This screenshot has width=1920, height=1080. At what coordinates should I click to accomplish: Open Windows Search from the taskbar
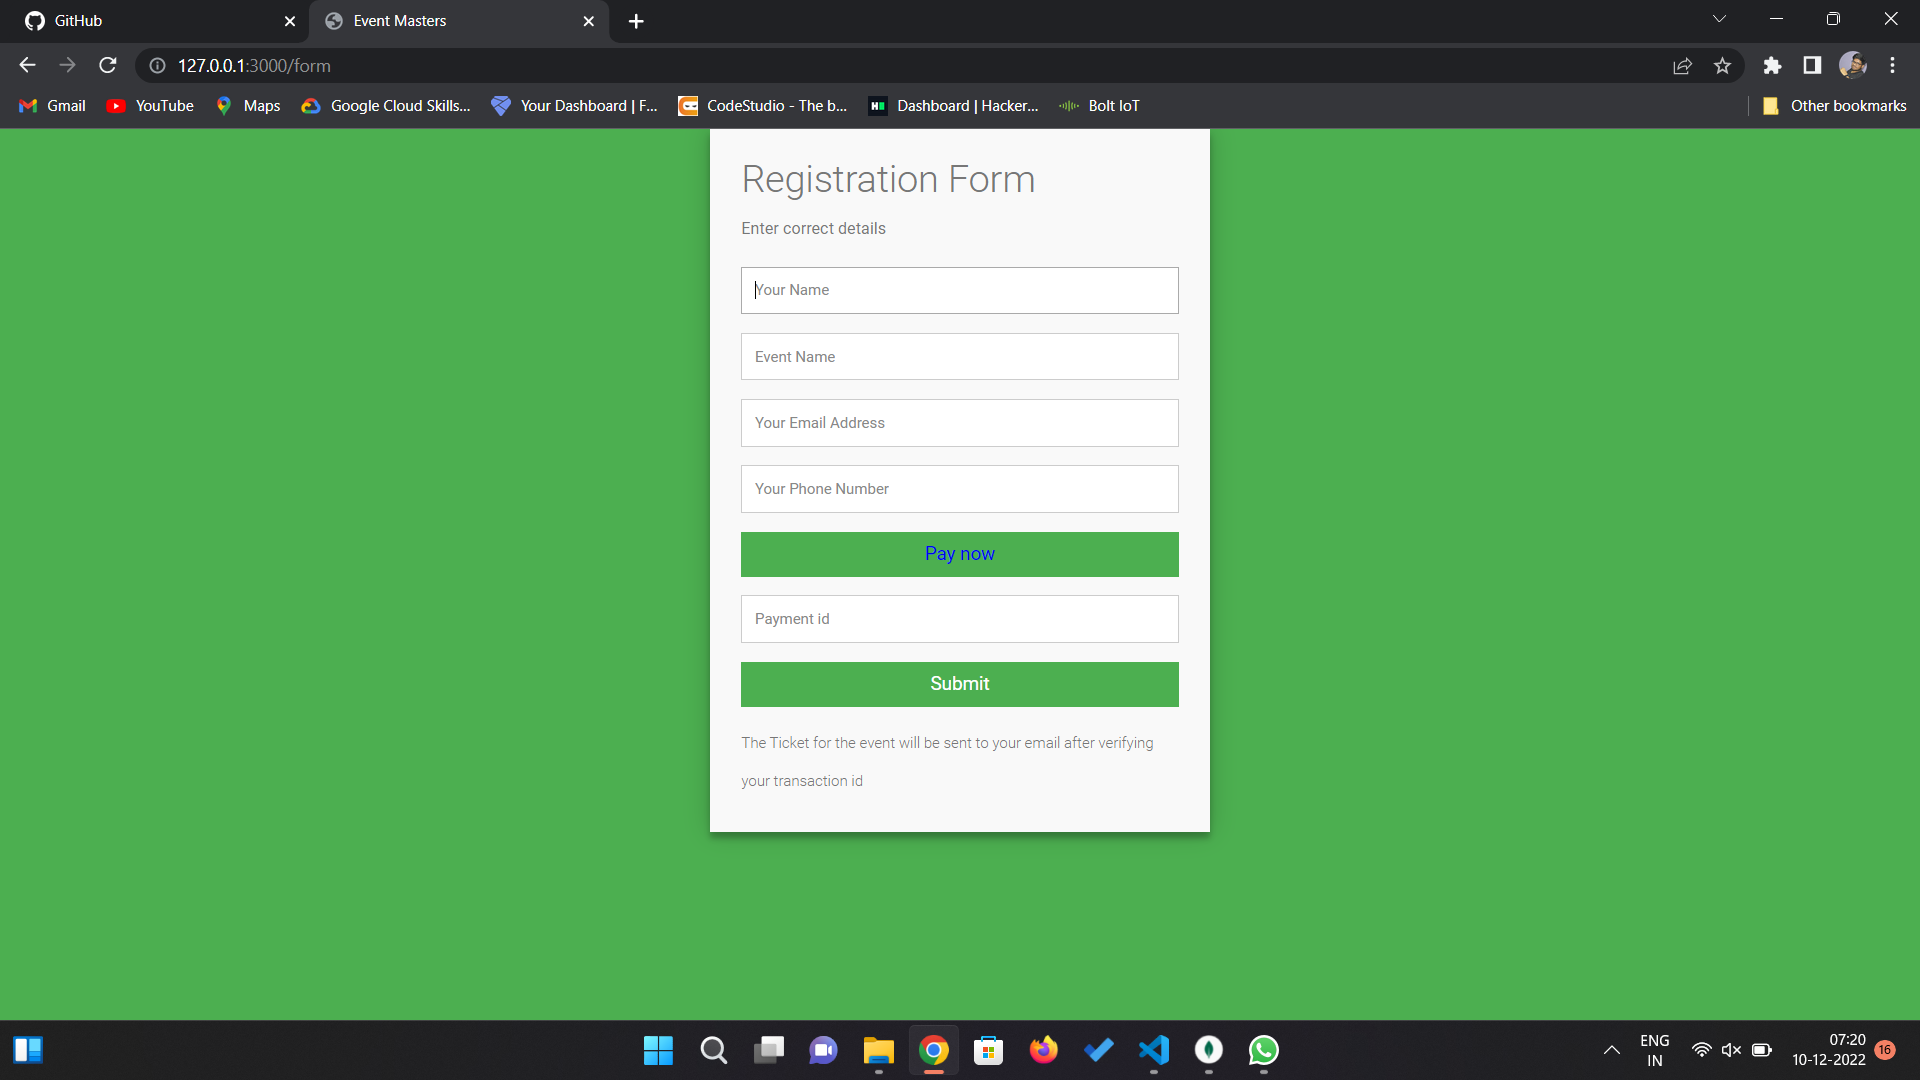pyautogui.click(x=713, y=1050)
